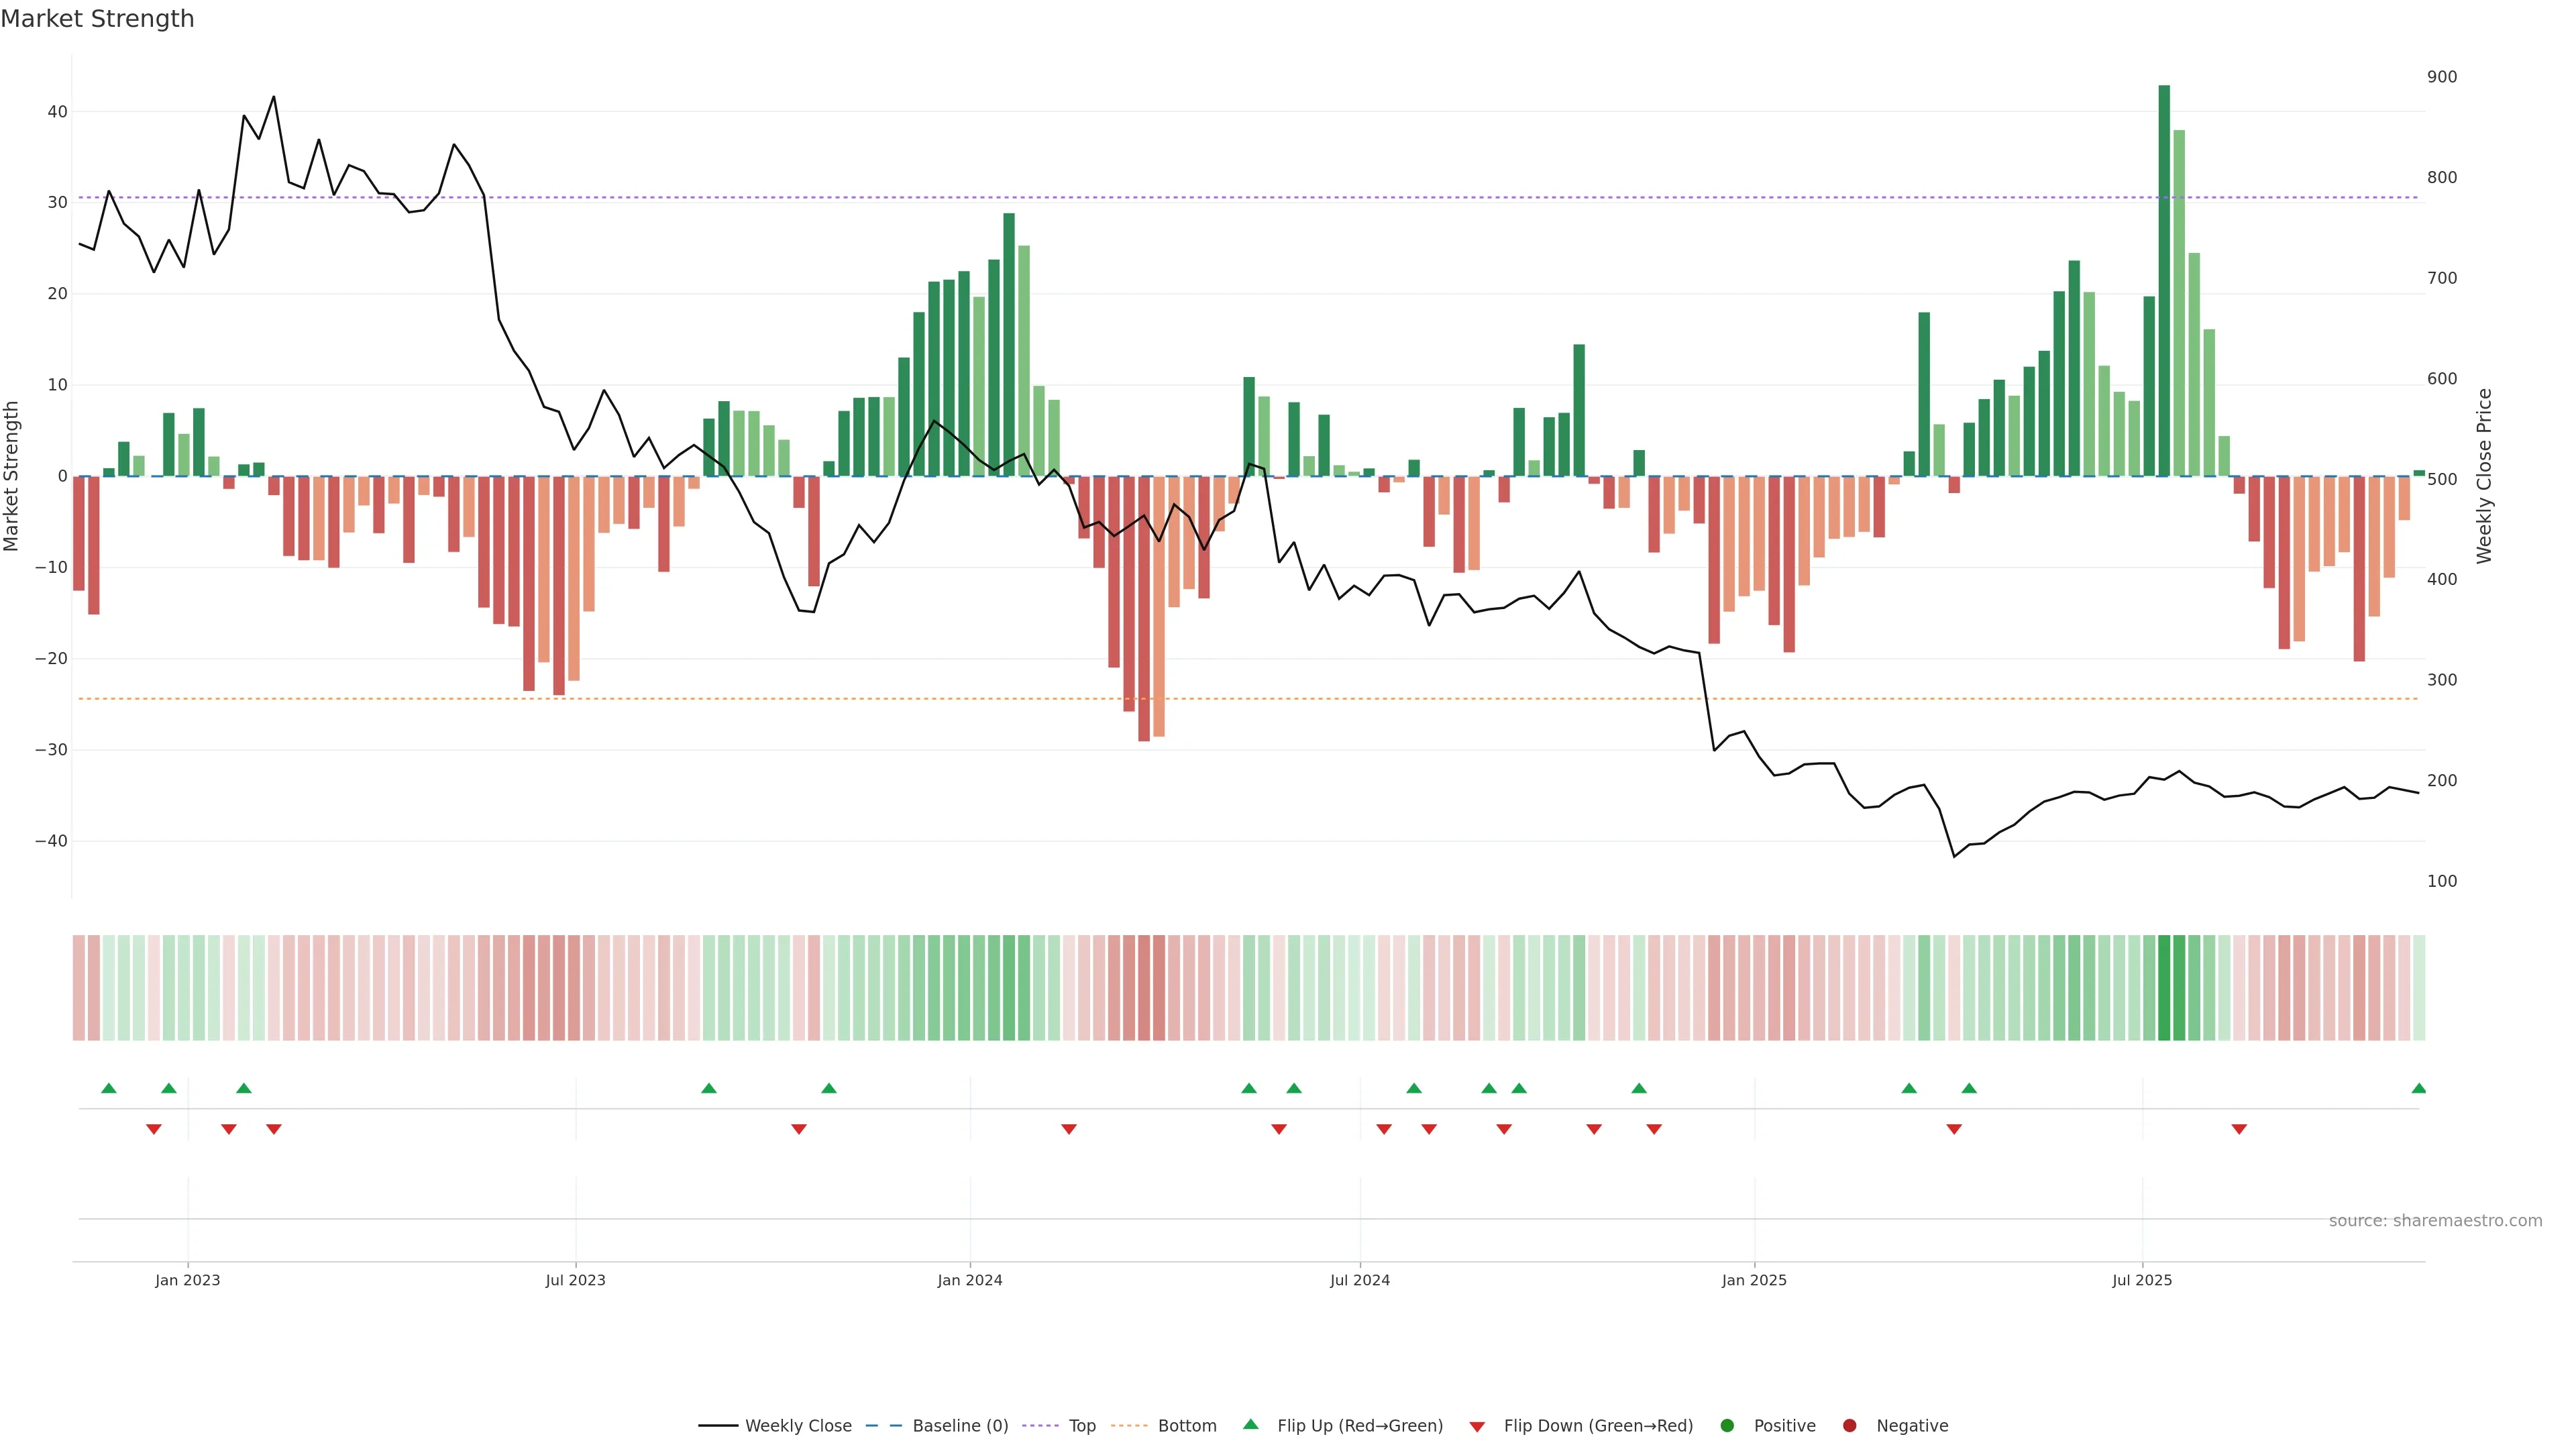Click the first red flip-down triangle marker
Image resolution: width=2576 pixels, height=1449 pixels.
coord(154,1129)
